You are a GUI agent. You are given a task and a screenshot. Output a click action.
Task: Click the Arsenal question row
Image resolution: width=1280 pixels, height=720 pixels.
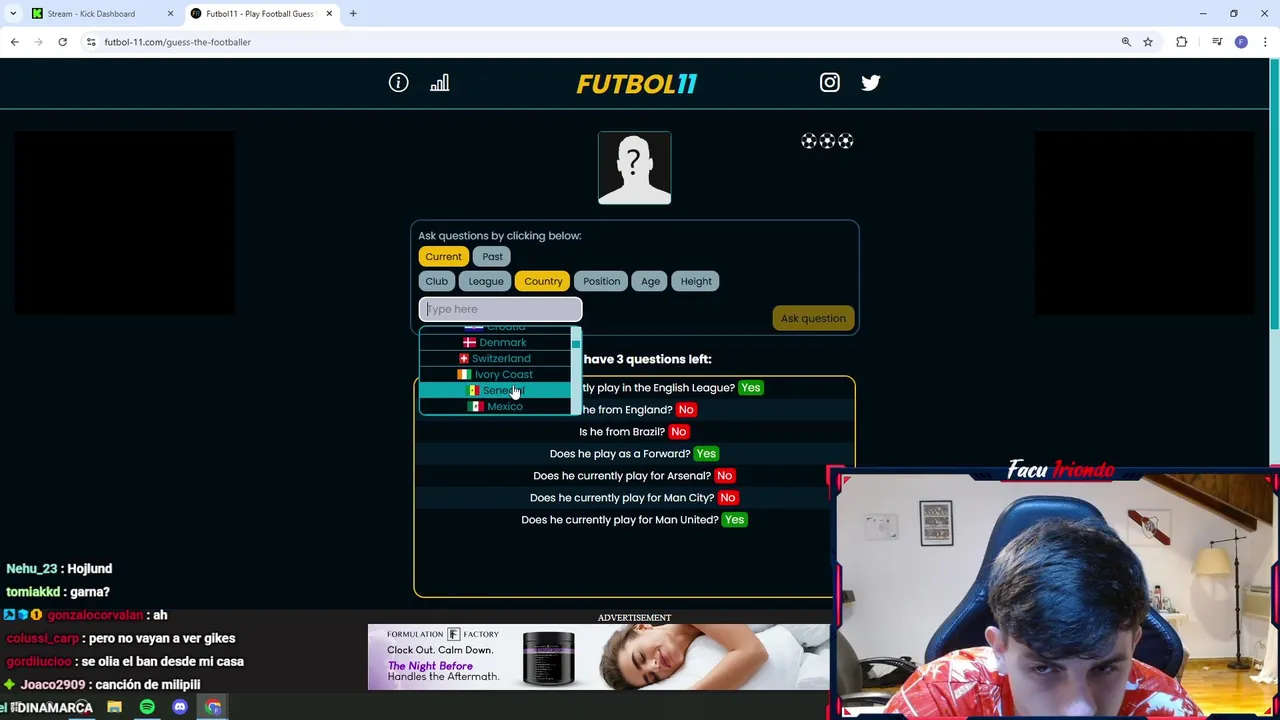click(634, 476)
